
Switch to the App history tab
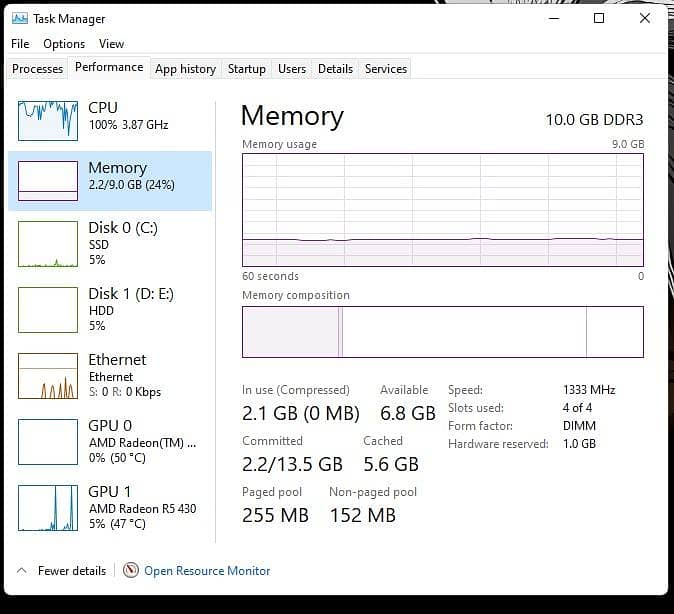[185, 69]
